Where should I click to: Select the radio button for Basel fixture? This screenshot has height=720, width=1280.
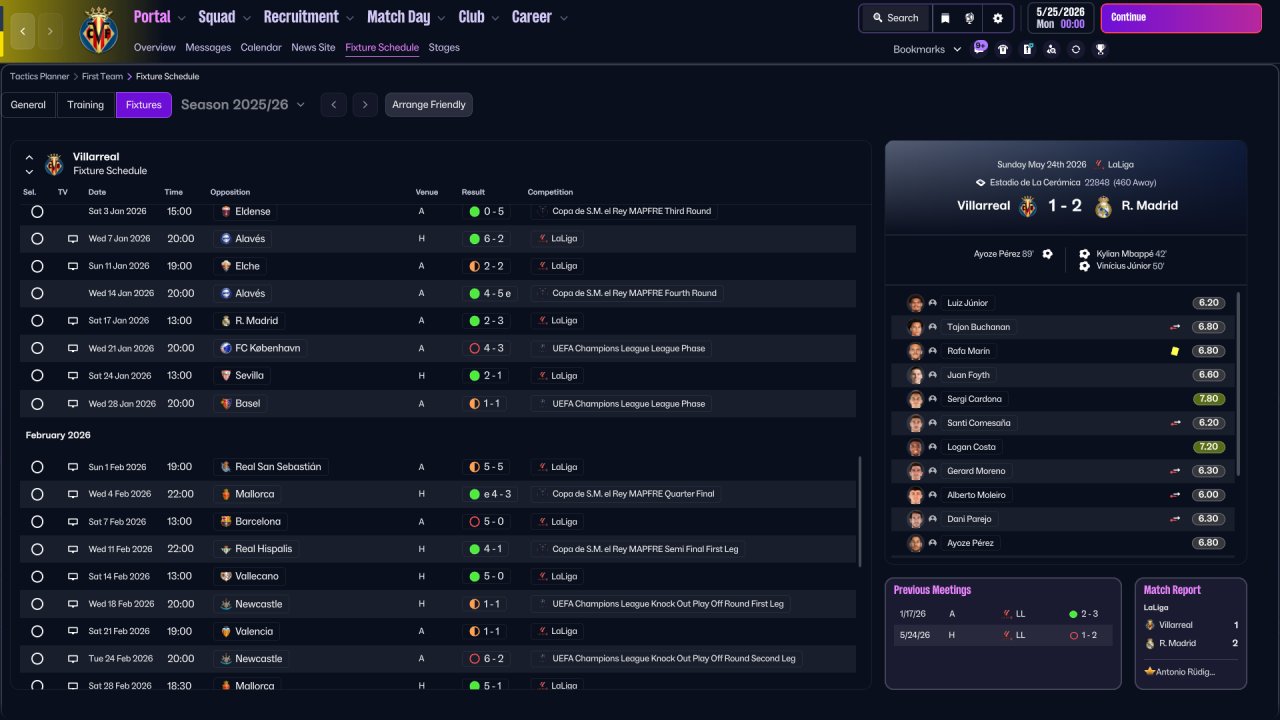[37, 404]
